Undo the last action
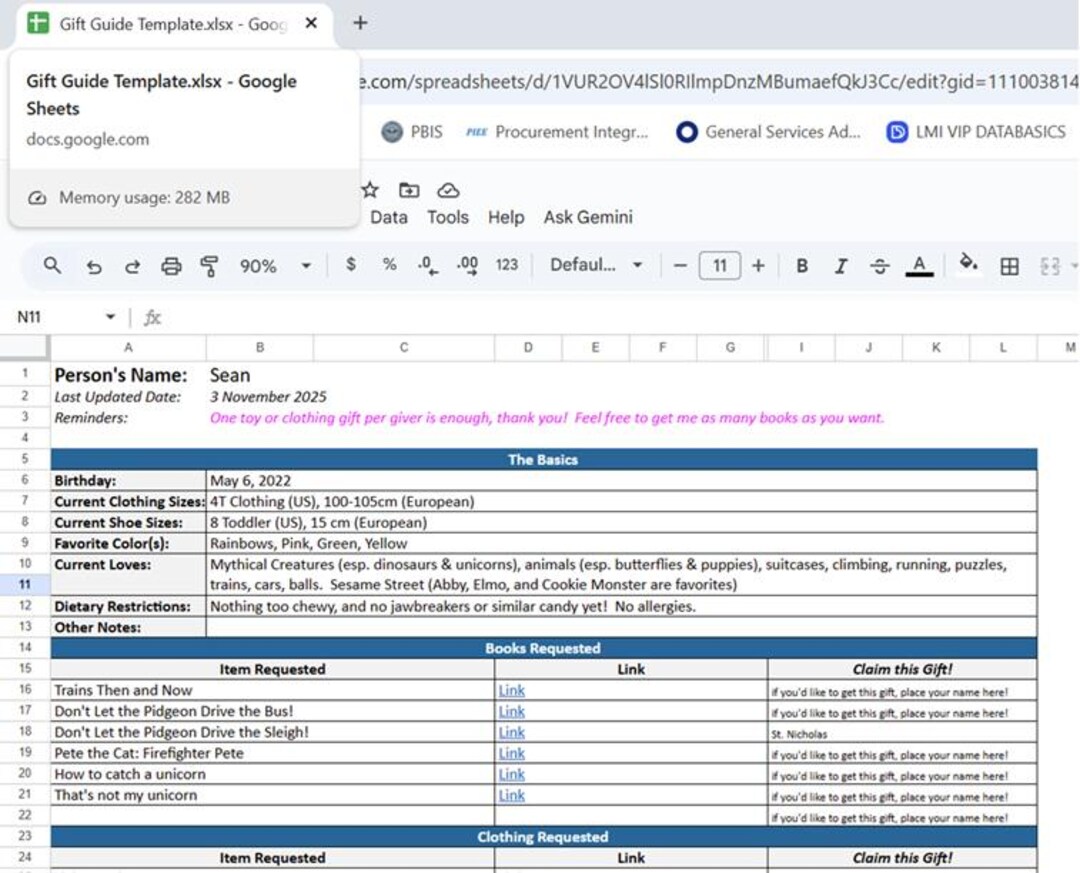 coord(94,266)
